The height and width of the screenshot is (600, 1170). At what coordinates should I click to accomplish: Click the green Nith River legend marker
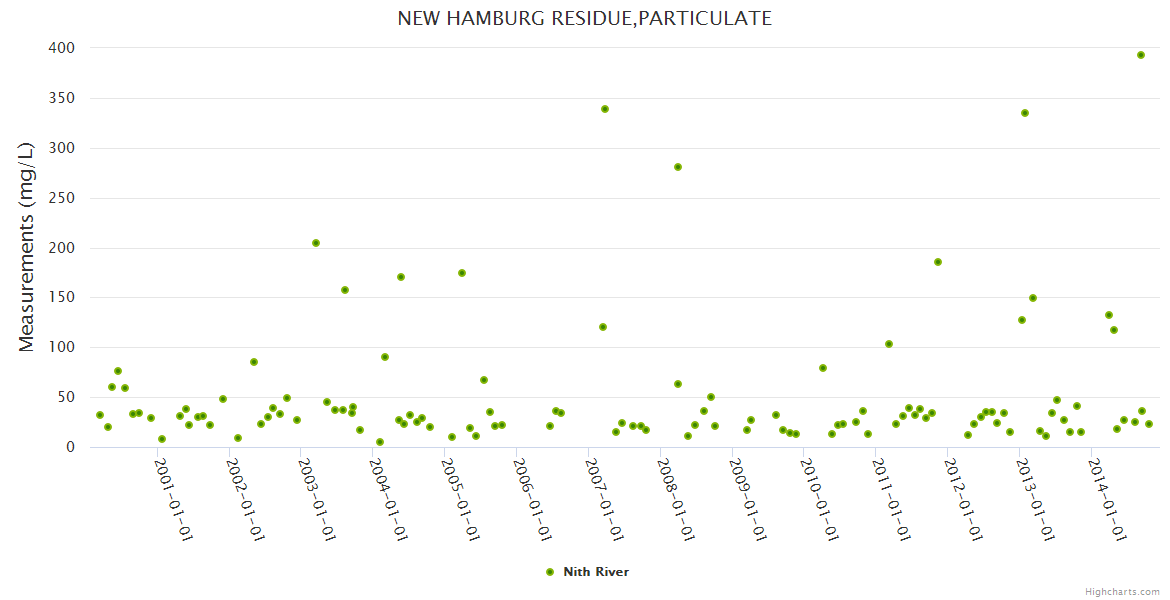tap(549, 572)
